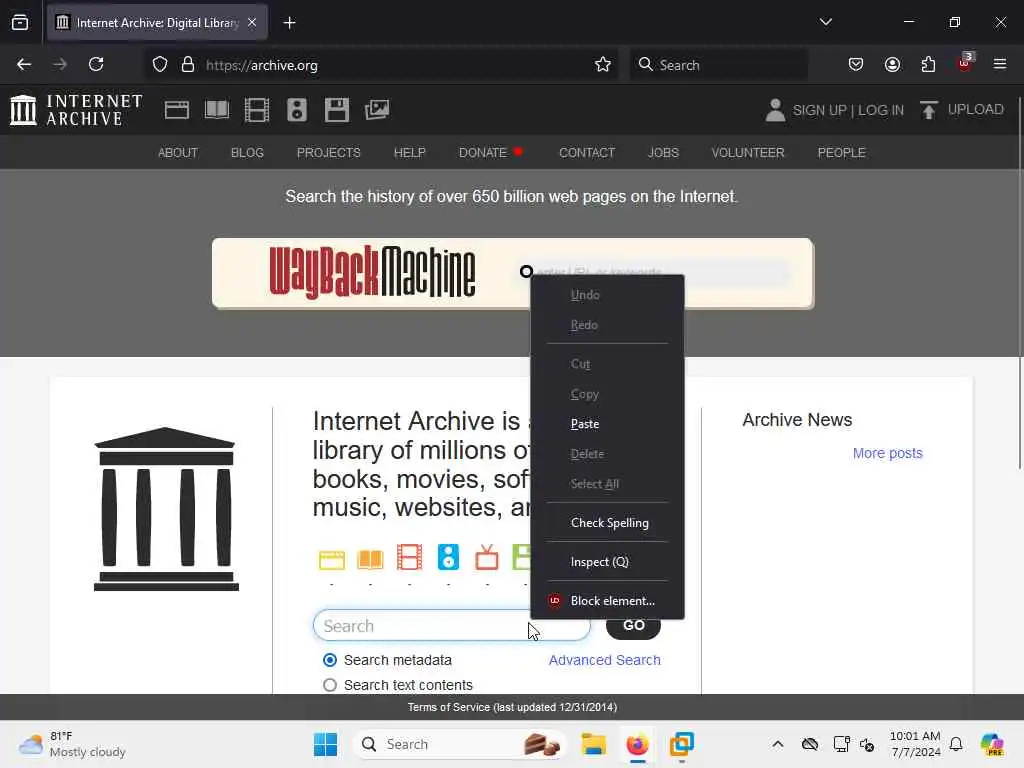The width and height of the screenshot is (1024, 768).
Task: Click the weather widget in taskbar
Action: click(72, 744)
